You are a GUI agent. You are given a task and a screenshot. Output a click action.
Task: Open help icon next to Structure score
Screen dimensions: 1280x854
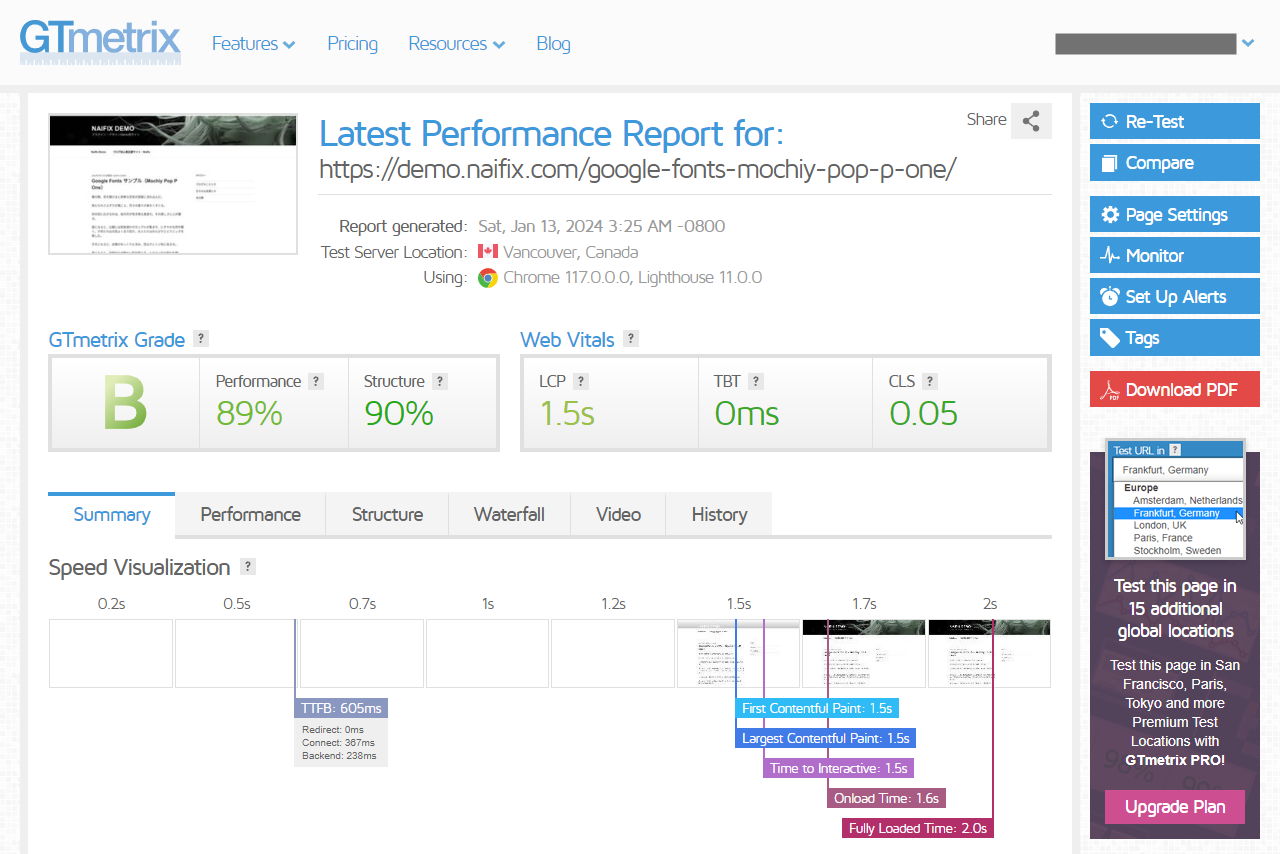tap(440, 381)
